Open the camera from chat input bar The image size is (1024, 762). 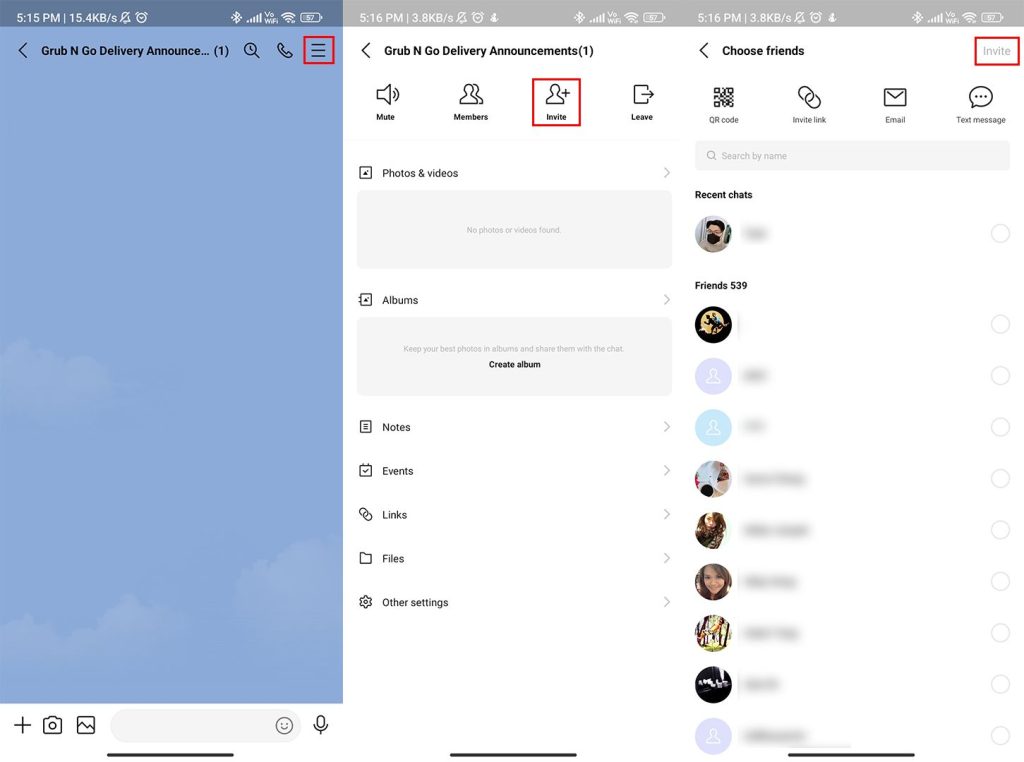point(53,725)
